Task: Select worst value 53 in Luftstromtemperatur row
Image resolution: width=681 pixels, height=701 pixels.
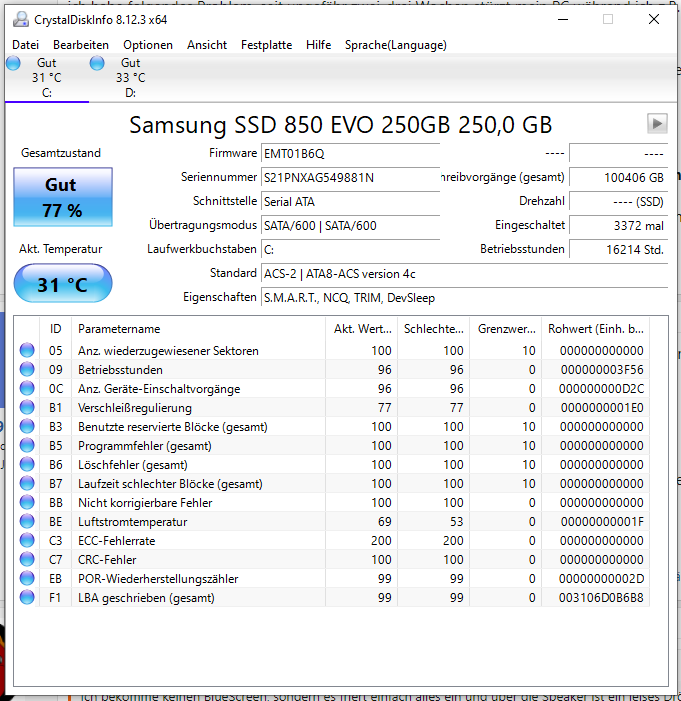Action: 457,522
